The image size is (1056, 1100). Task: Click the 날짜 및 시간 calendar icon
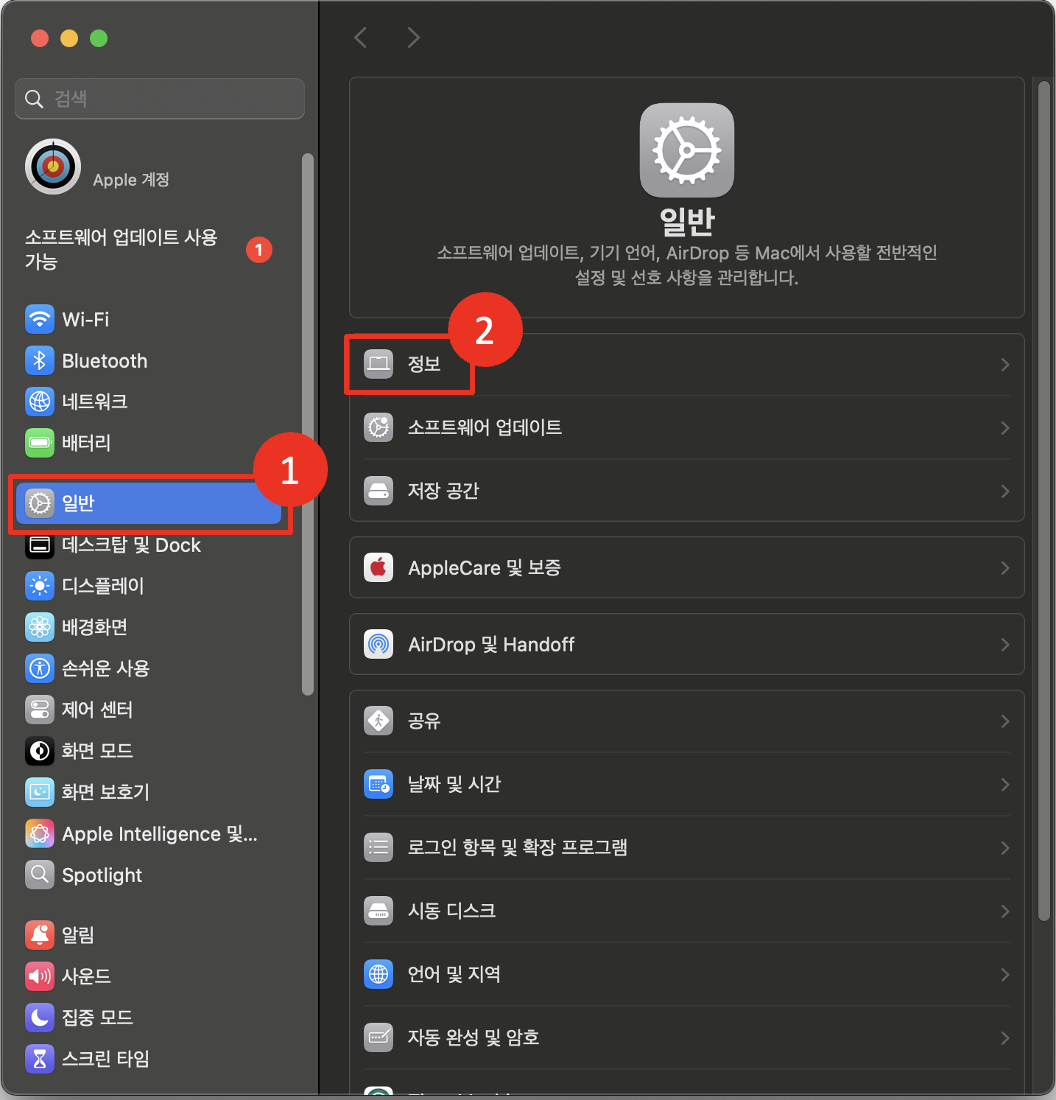[x=378, y=784]
